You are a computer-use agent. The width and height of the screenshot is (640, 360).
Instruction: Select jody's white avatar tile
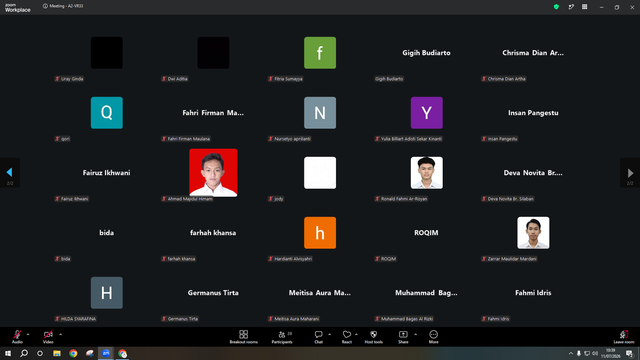[x=320, y=173]
